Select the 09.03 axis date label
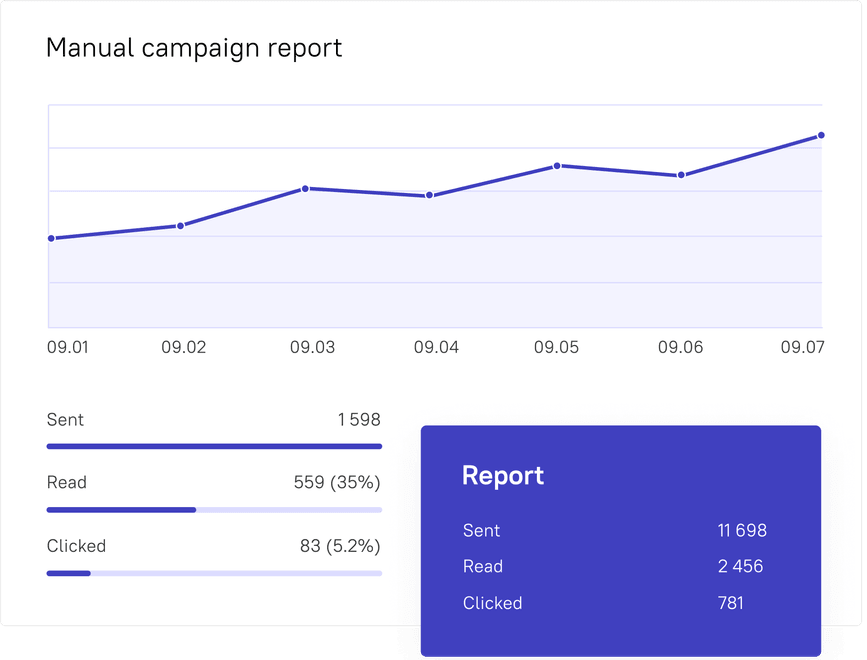Screen dimensions: 867x660 click(312, 347)
